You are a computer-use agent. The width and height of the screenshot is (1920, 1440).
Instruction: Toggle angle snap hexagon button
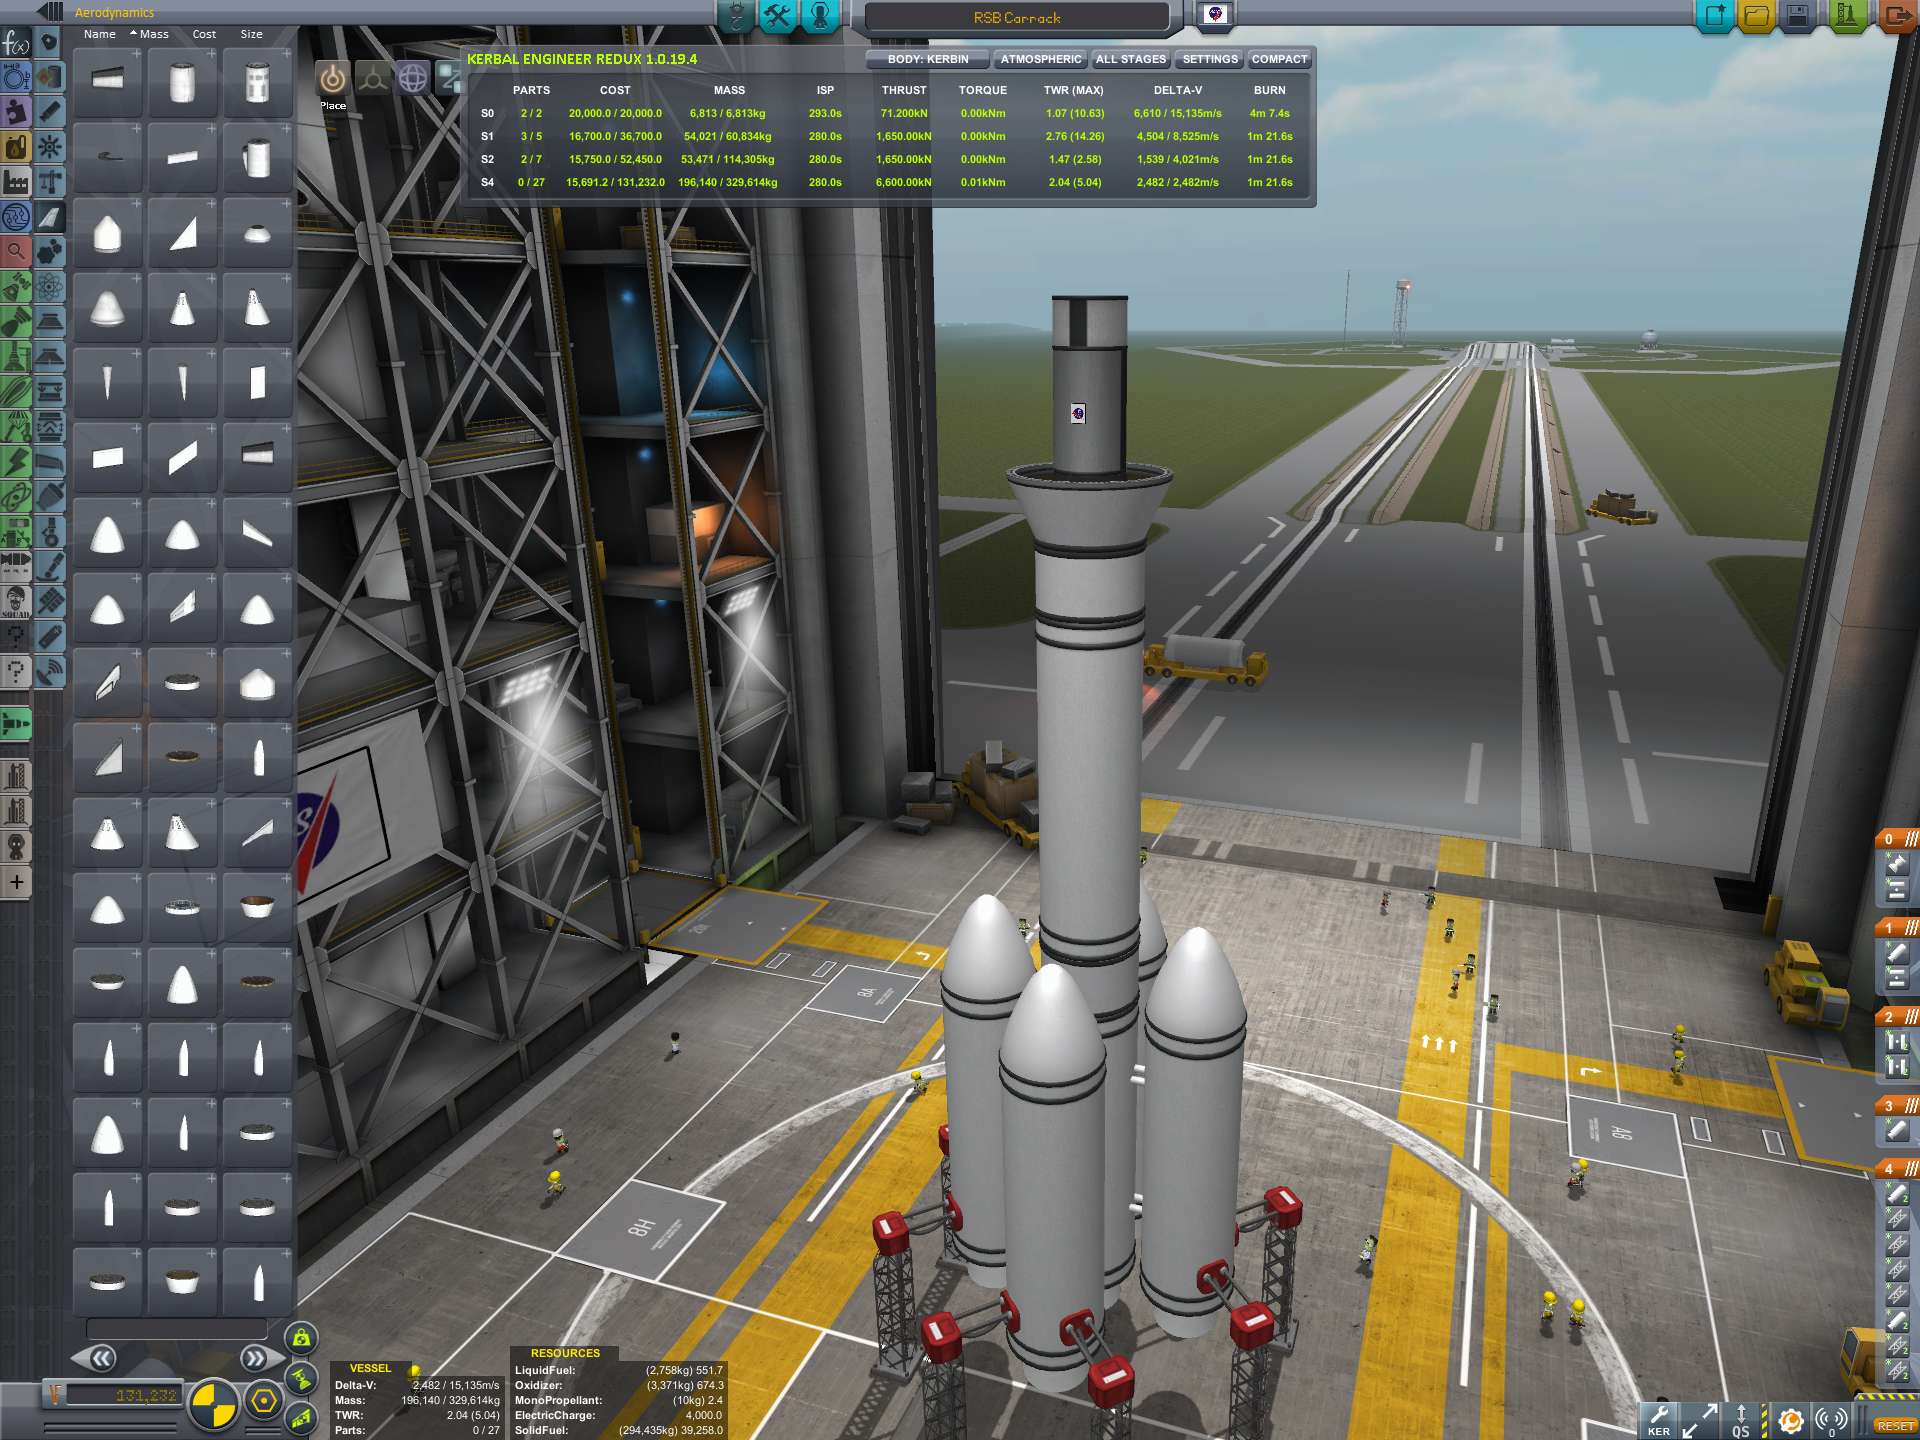[264, 1402]
